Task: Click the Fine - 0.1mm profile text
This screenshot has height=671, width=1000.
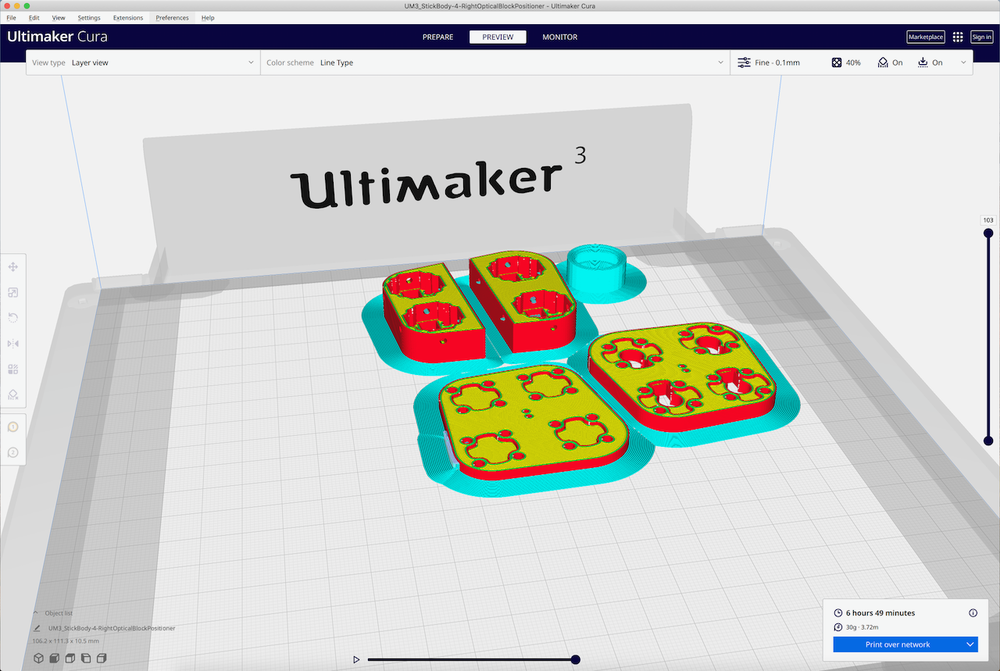Action: 777,63
